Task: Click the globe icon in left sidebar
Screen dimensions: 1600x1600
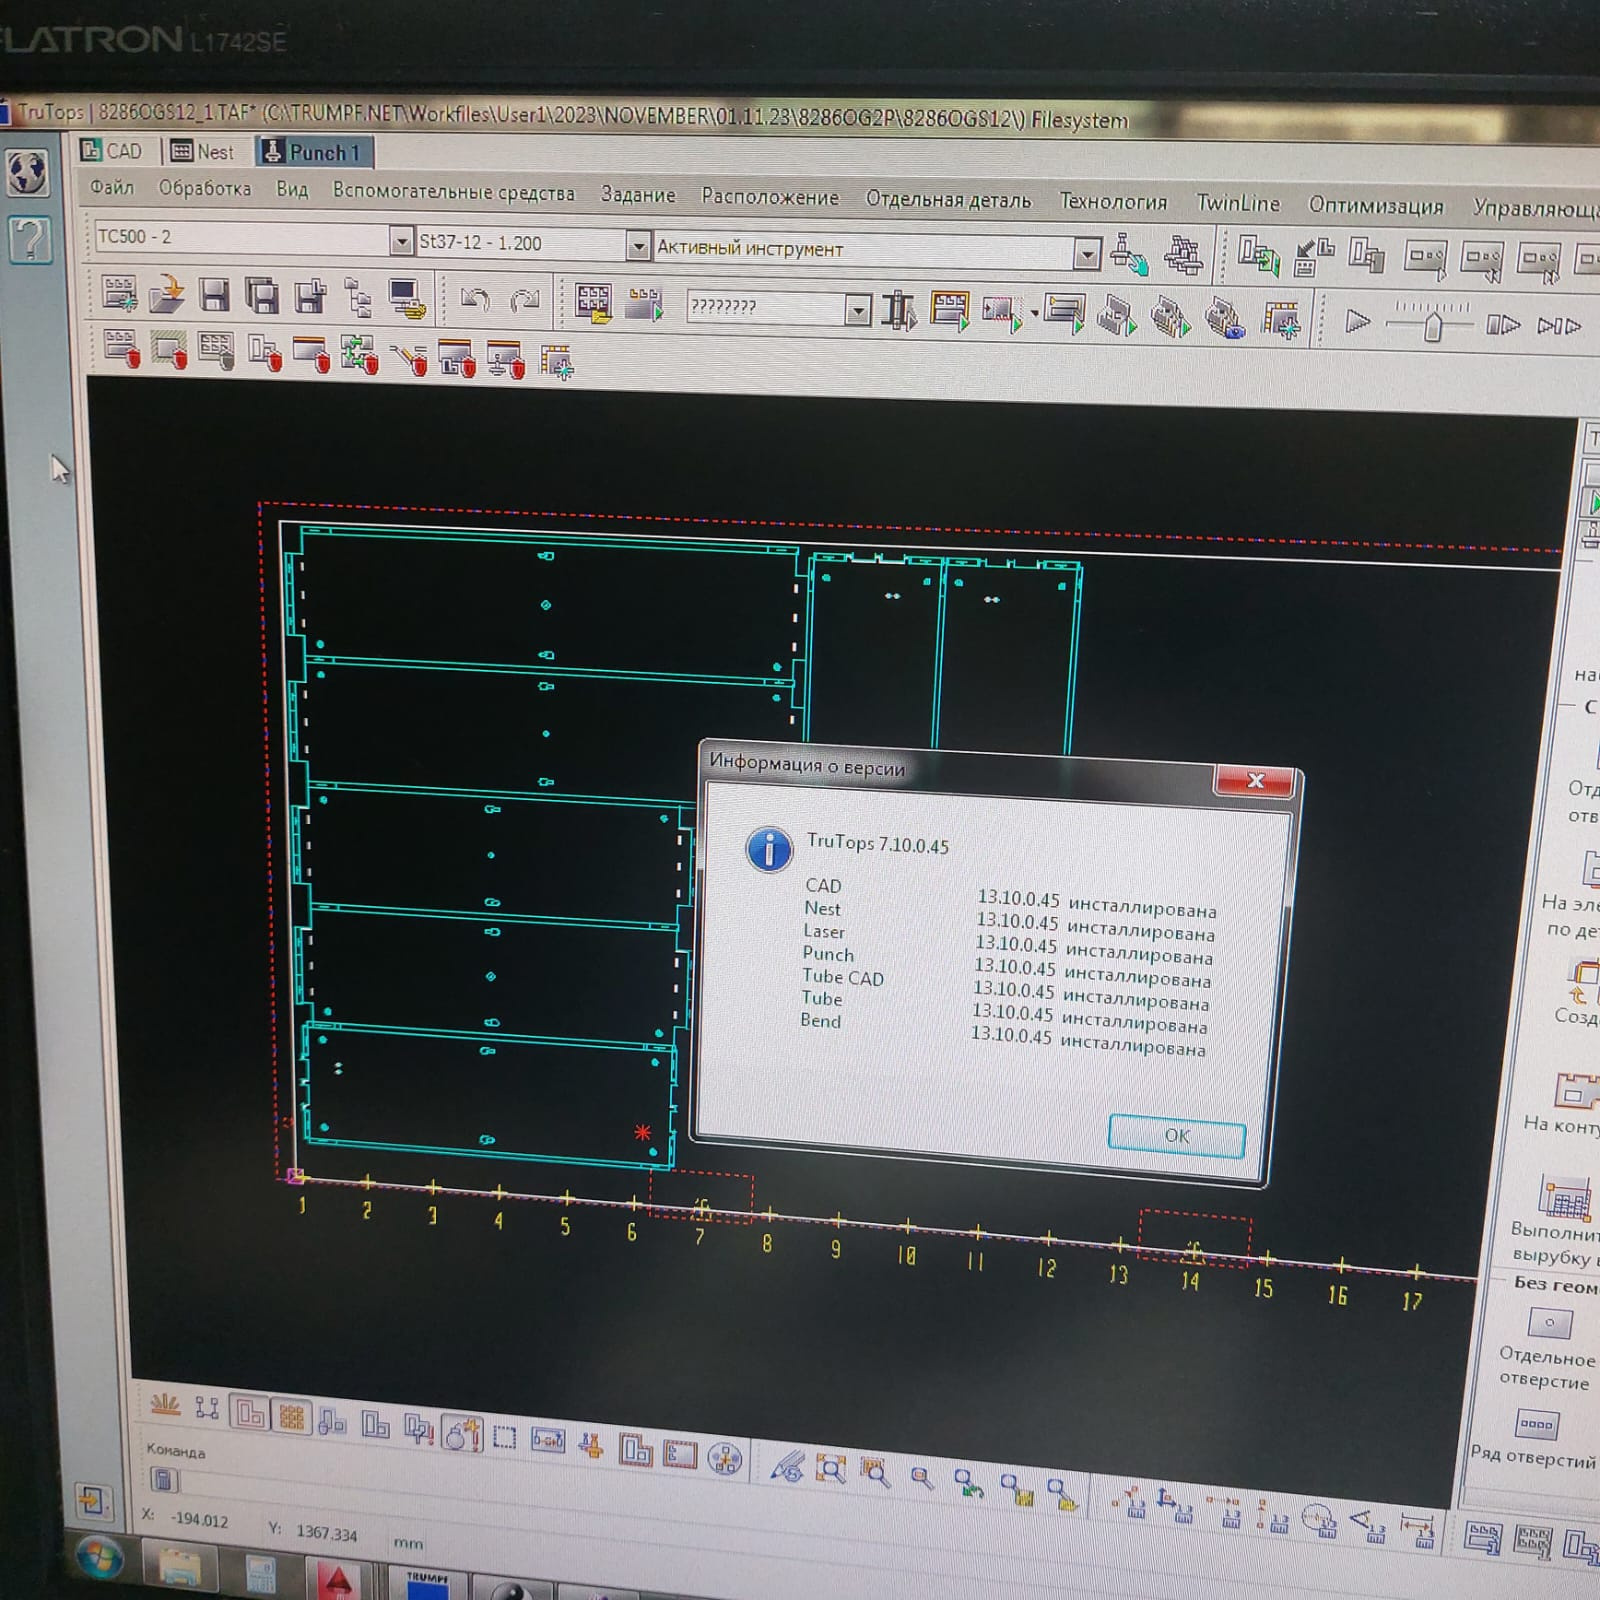Action: (28, 172)
